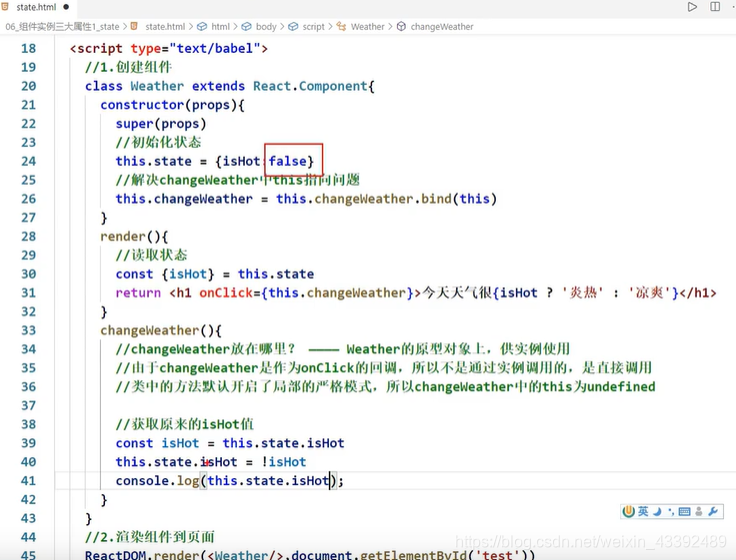Click React.Component on line 20
Viewport: 736px width, 560px height.
310,86
